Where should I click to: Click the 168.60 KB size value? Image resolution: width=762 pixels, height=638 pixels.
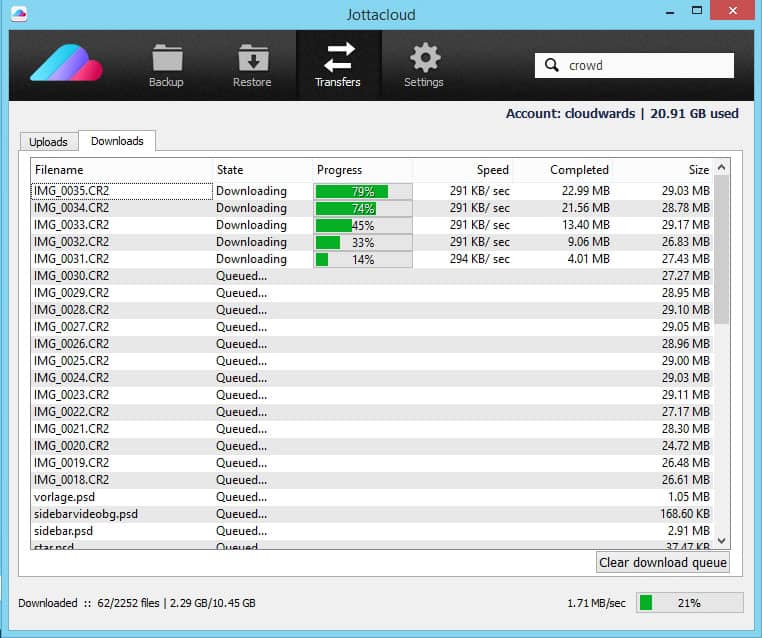685,514
